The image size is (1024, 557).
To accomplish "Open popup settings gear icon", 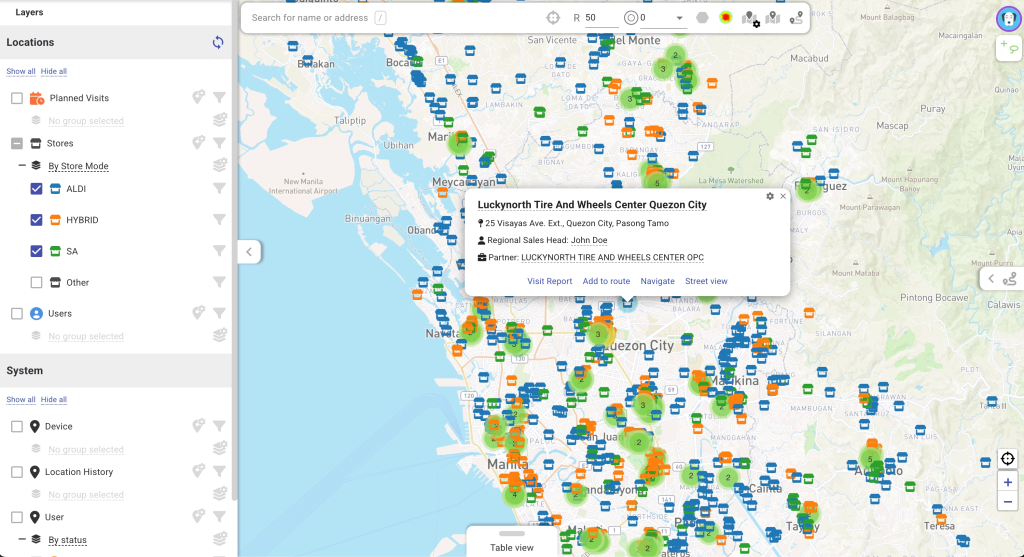I will 770,196.
